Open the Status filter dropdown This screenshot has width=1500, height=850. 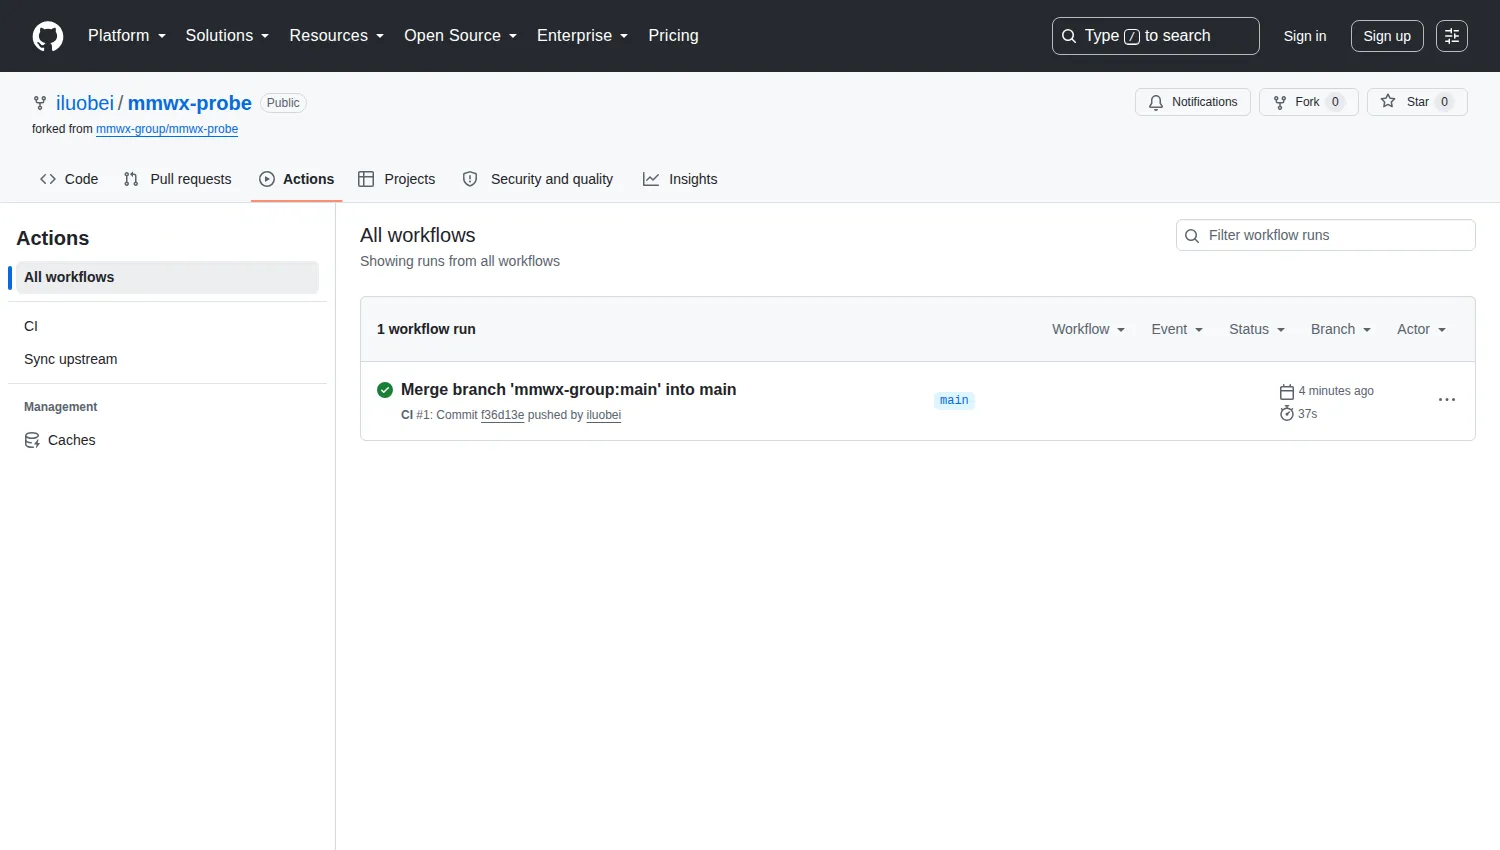[1257, 329]
